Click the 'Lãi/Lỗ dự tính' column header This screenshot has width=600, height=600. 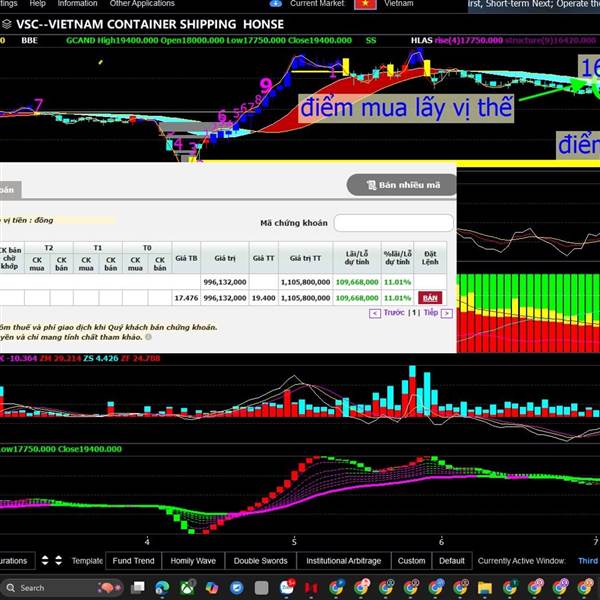click(357, 258)
